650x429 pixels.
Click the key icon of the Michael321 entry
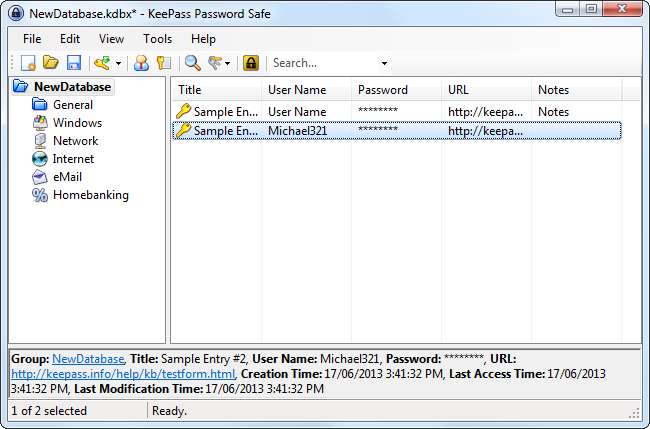coord(183,131)
